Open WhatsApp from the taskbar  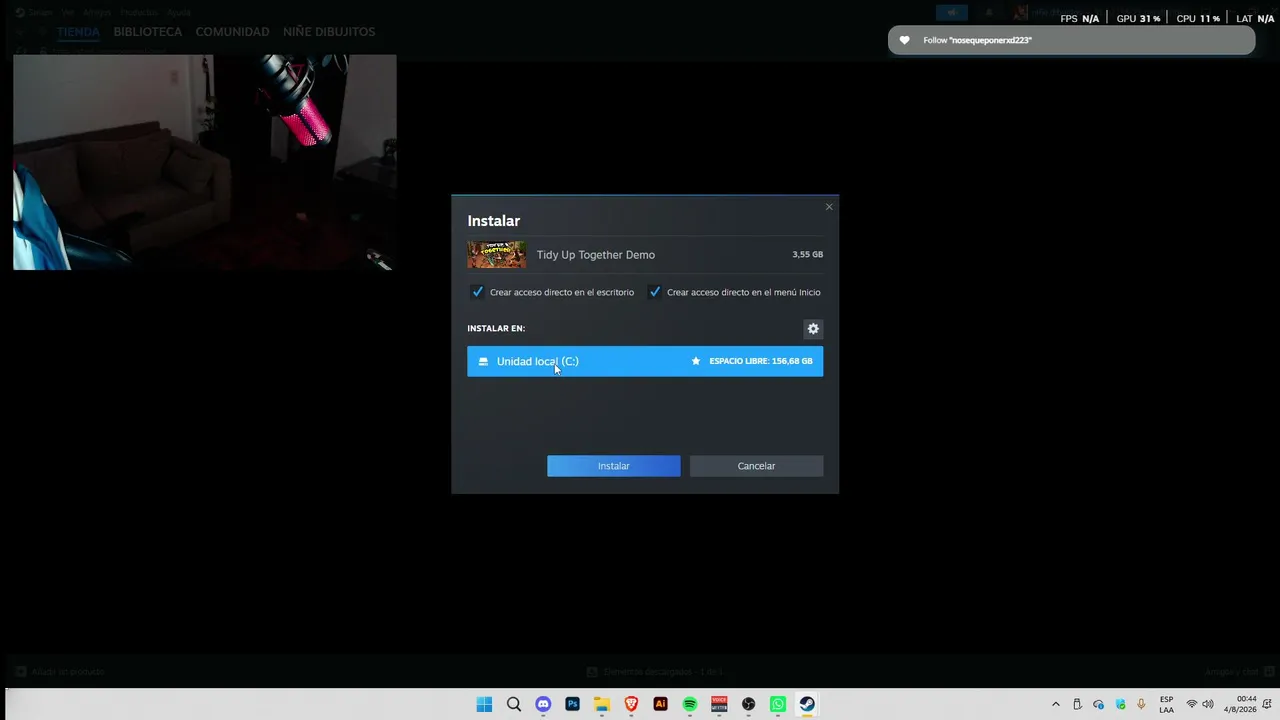pos(778,704)
